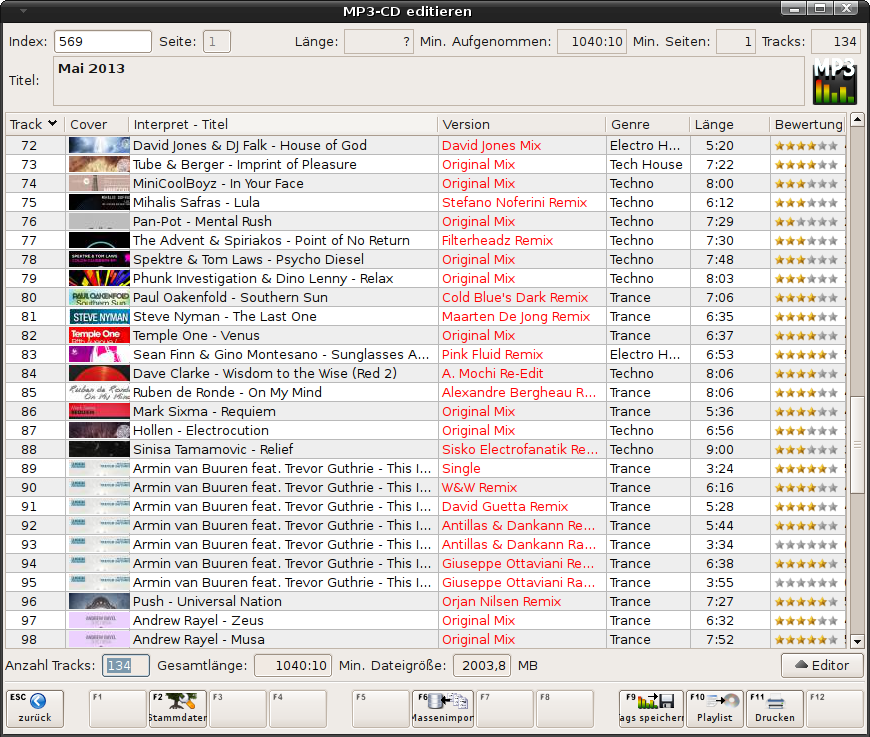870x737 pixels.
Task: Sort by the Bewertung column header
Action: 808,124
